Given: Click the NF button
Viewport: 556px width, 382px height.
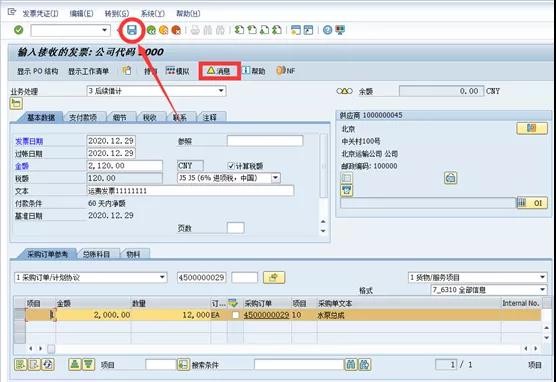Looking at the screenshot, I should click(286, 71).
